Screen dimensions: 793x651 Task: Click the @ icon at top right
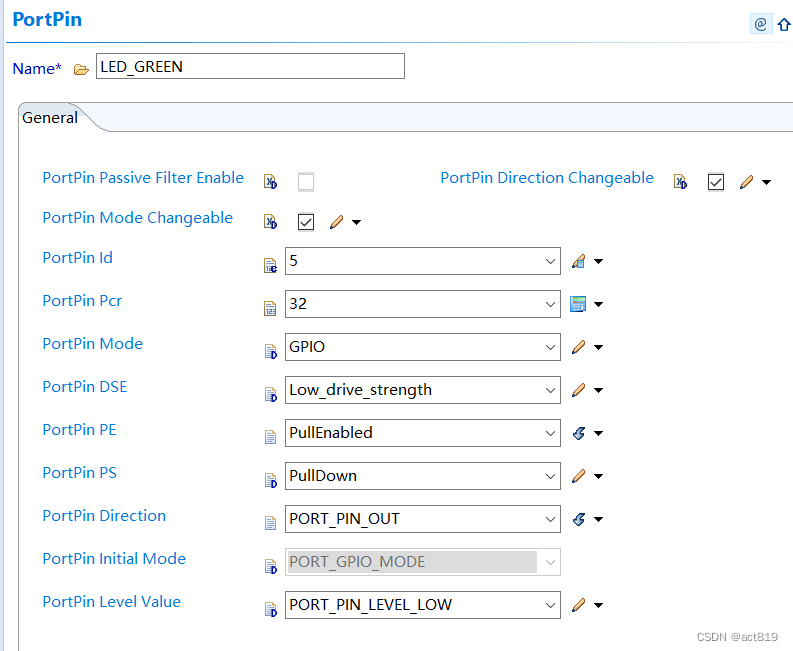click(761, 24)
